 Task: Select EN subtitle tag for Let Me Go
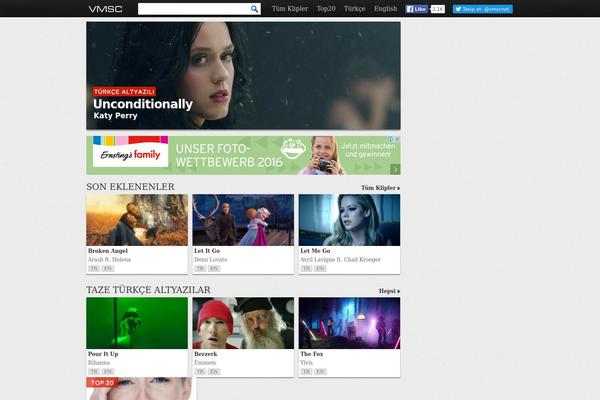point(320,268)
